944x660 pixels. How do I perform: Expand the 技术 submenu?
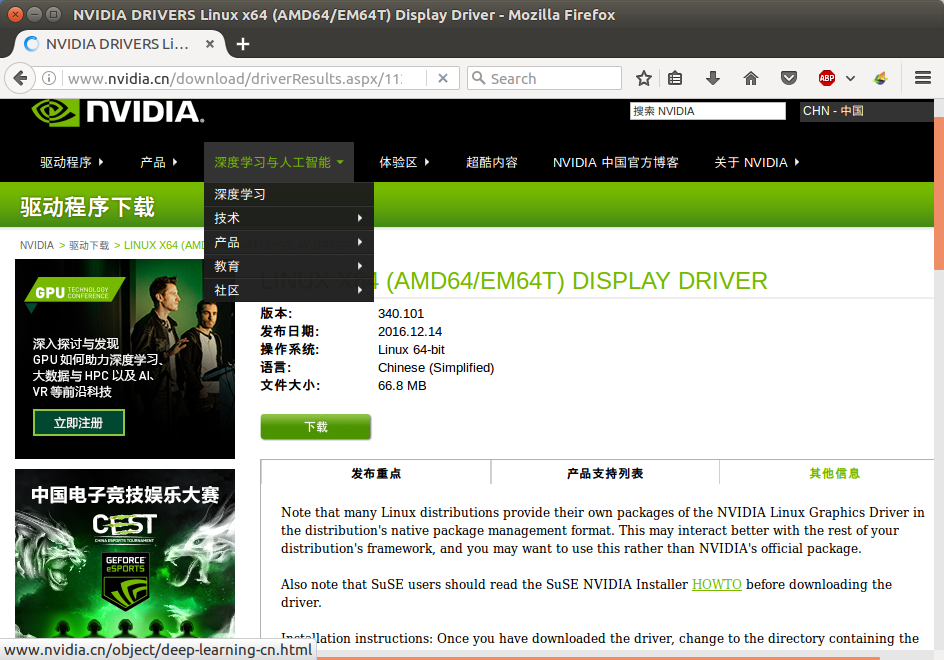point(228,217)
